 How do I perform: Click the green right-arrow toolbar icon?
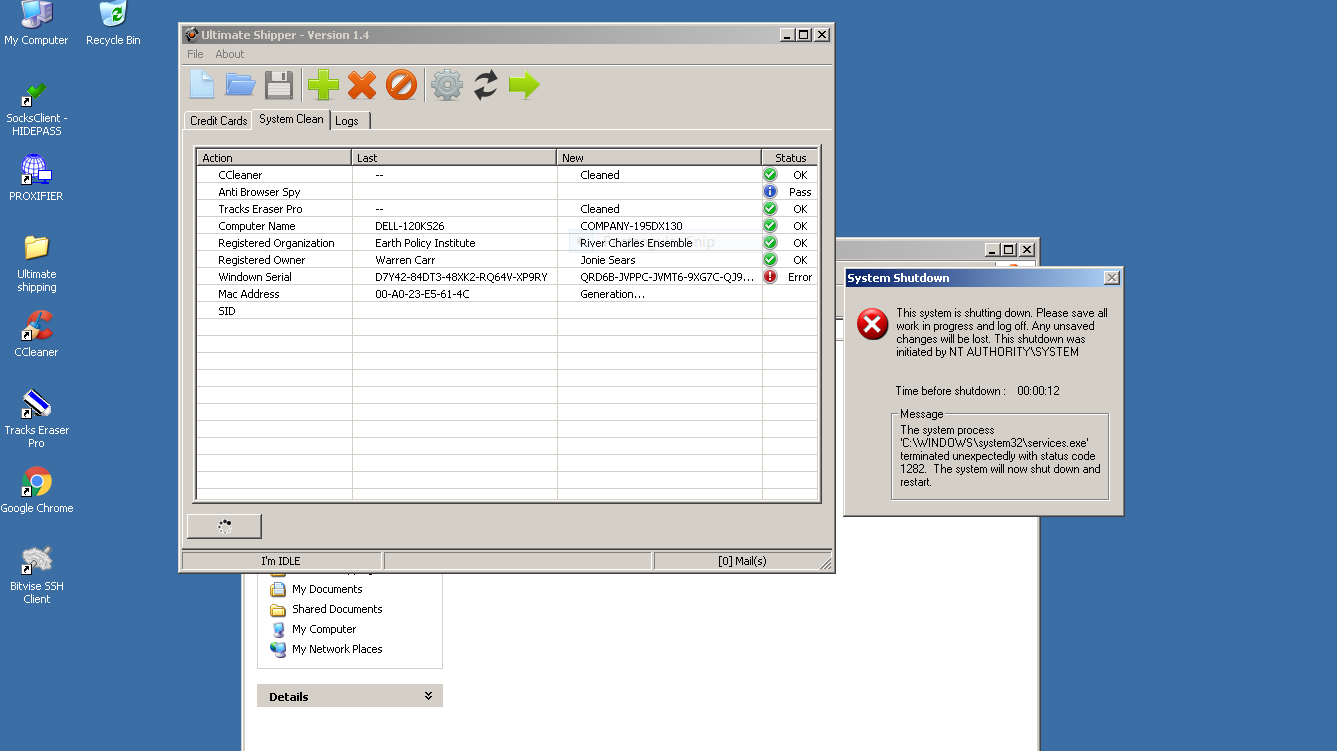tap(524, 85)
